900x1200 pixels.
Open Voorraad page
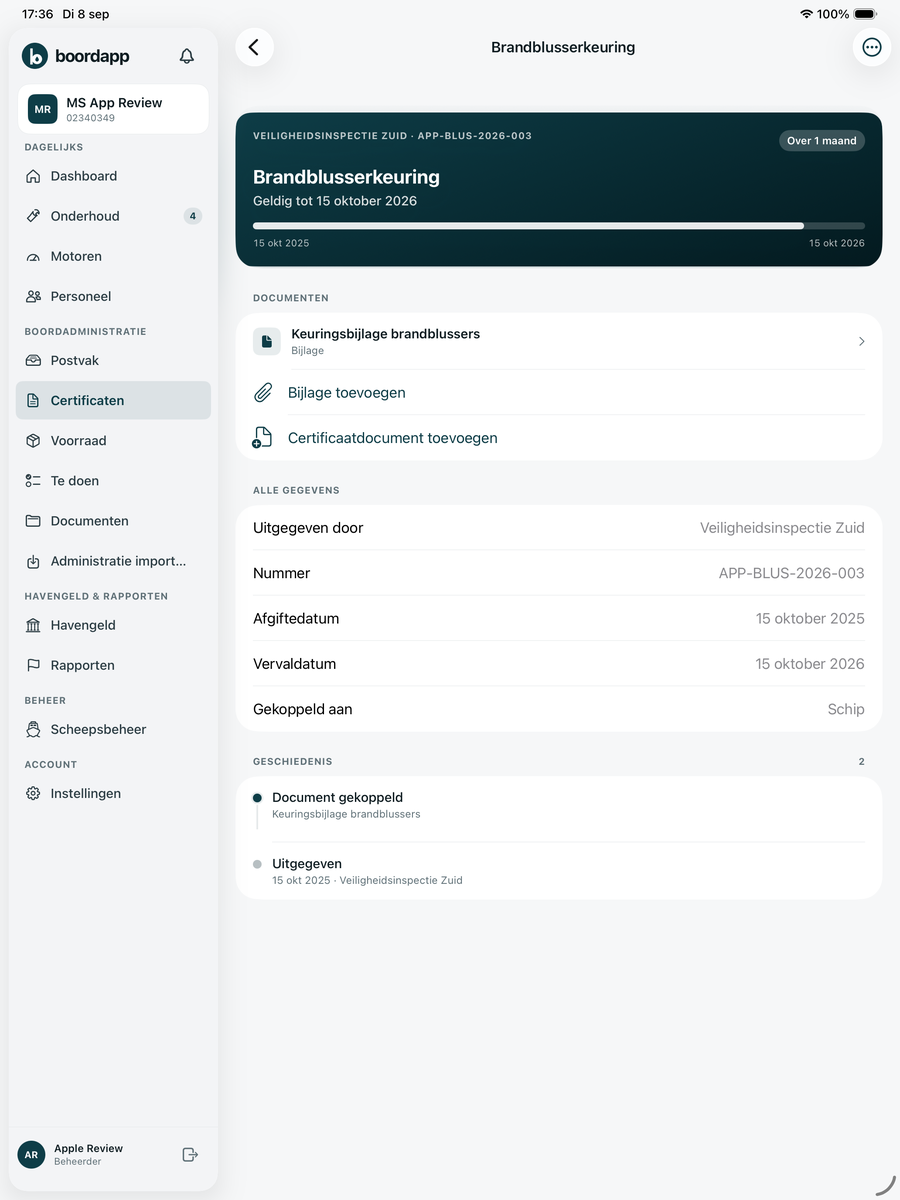[113, 440]
